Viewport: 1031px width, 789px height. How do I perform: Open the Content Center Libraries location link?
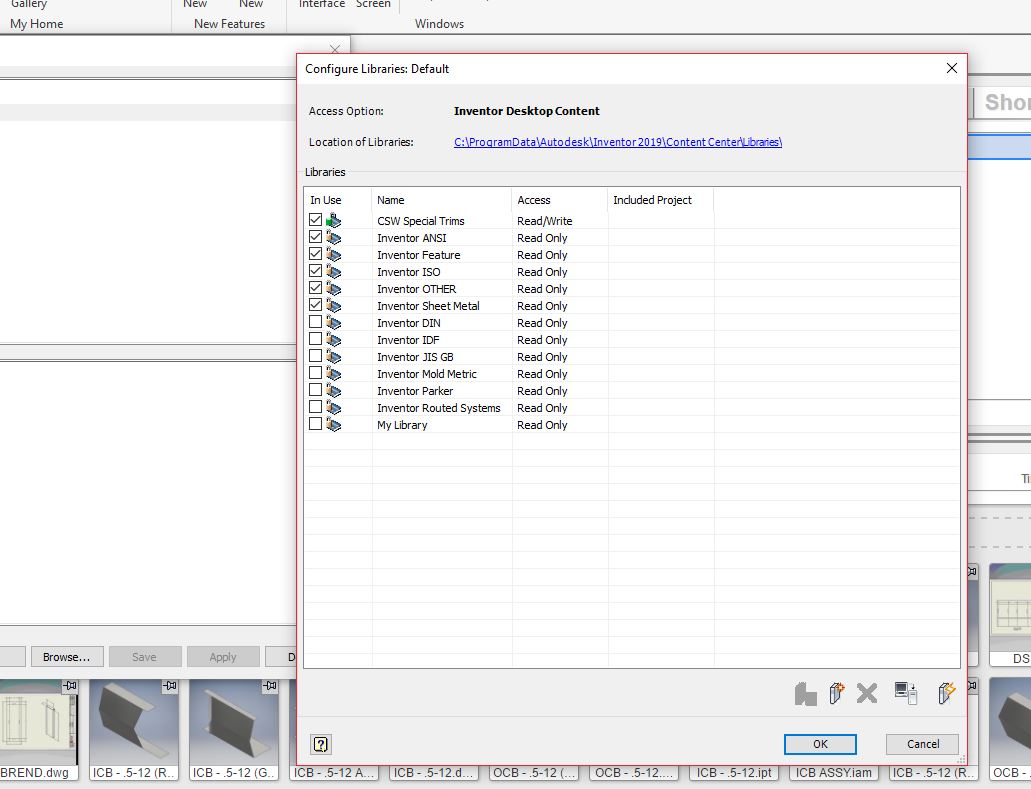coord(618,142)
